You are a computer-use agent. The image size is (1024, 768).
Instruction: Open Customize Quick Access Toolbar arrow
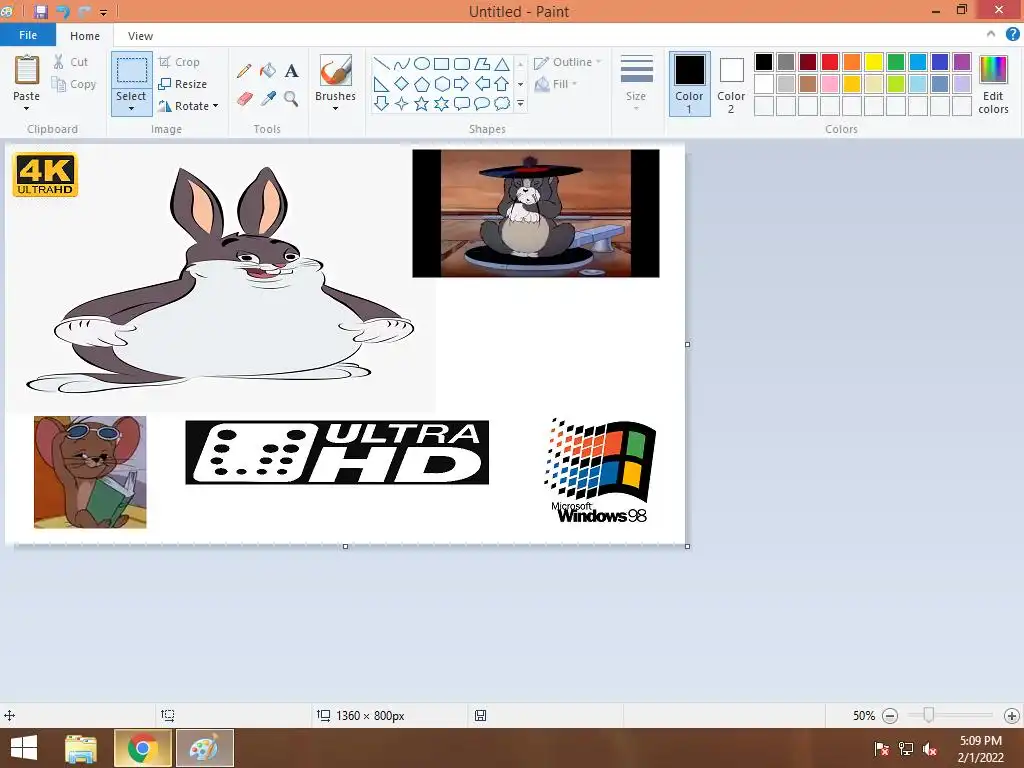pos(103,12)
